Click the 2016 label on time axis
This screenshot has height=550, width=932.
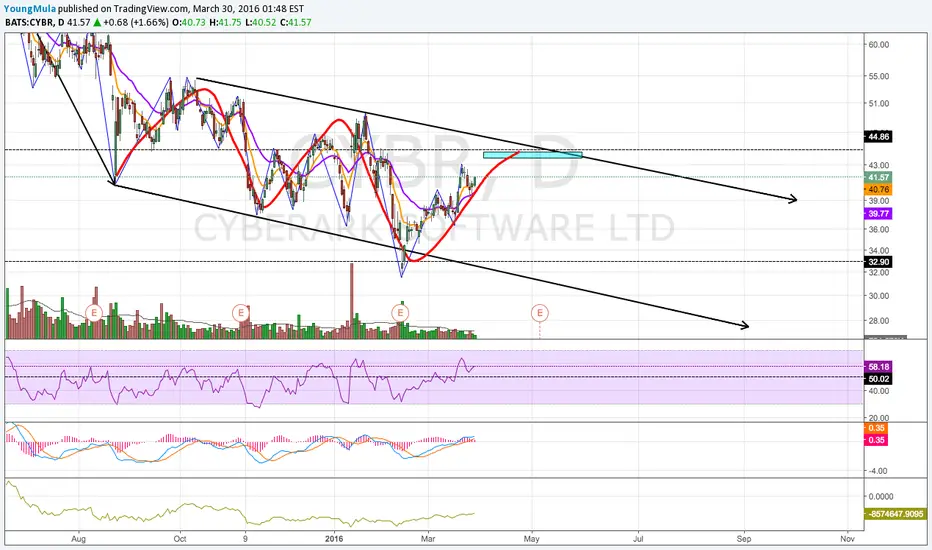coord(334,539)
